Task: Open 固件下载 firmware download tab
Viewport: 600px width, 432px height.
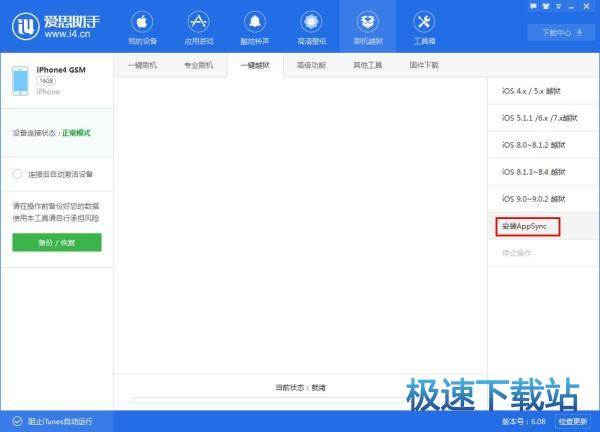Action: click(x=424, y=65)
